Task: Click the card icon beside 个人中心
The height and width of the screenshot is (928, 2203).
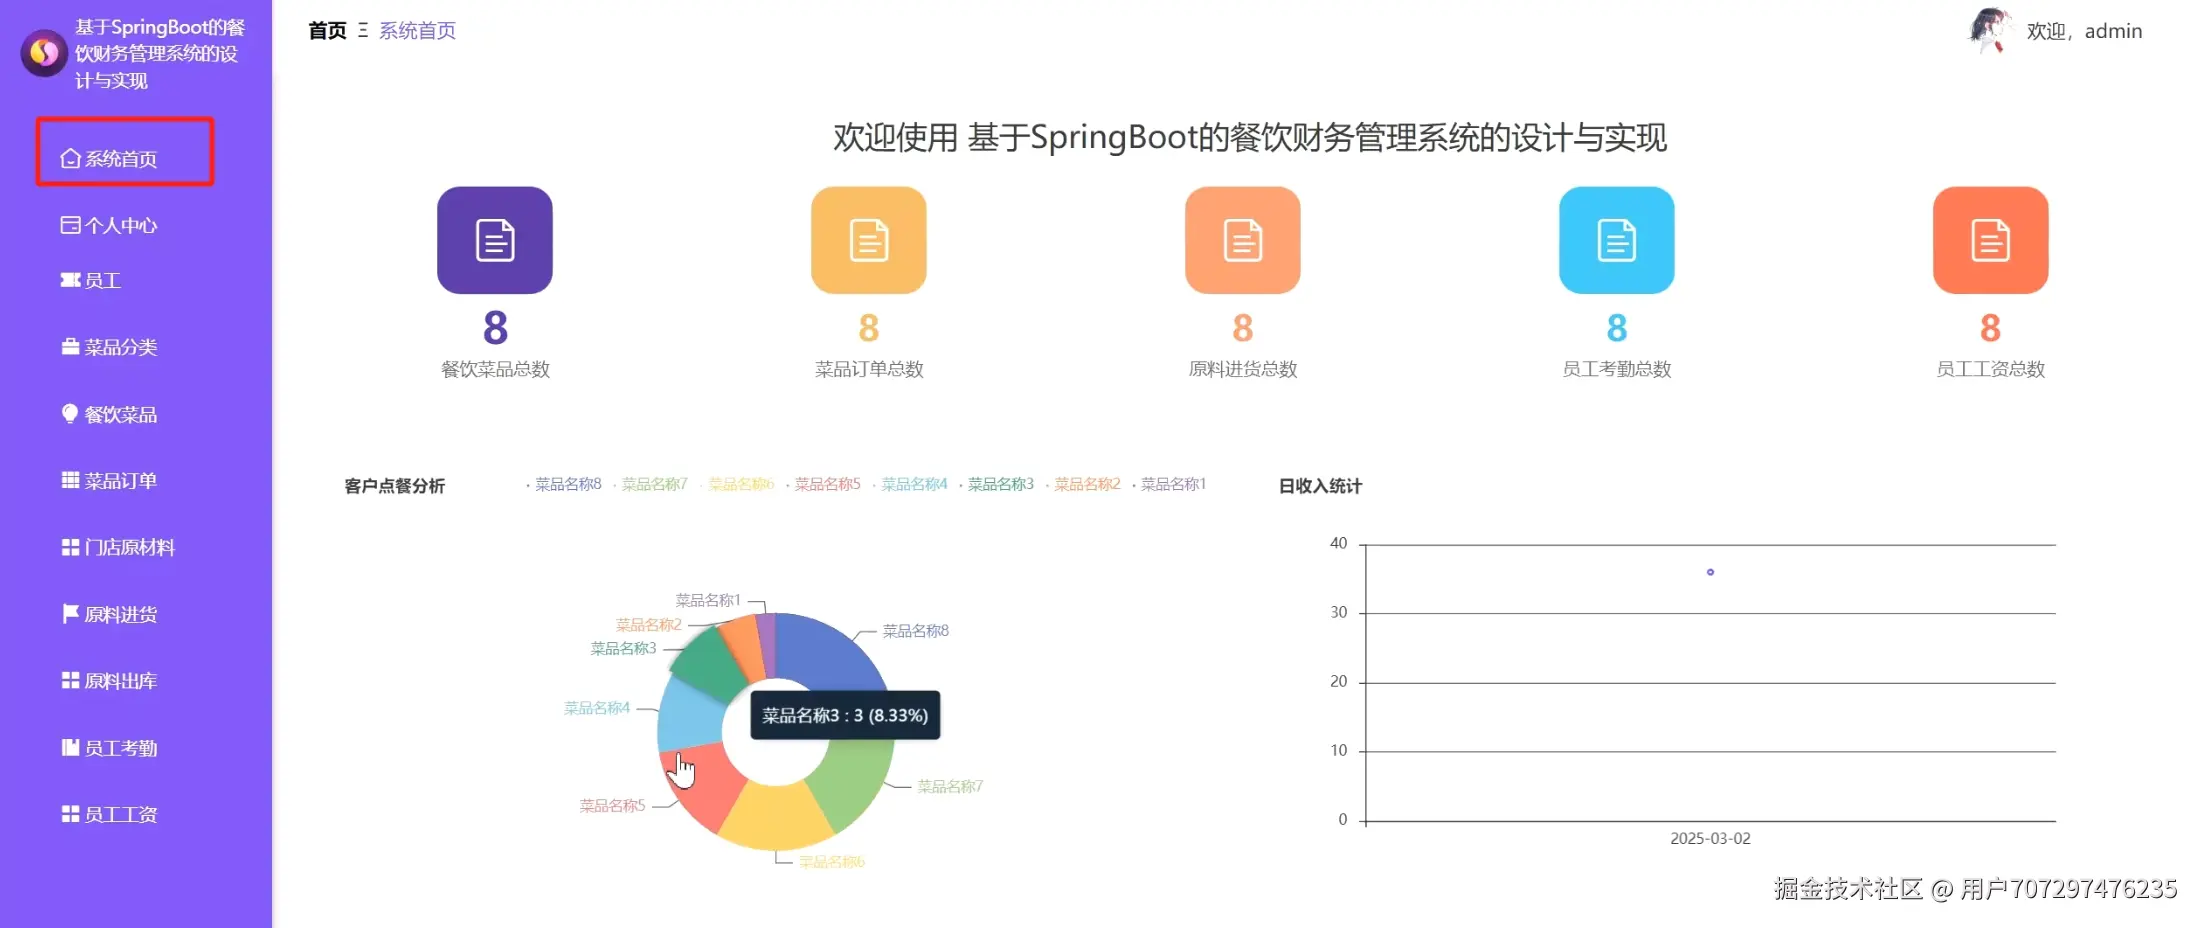Action: [70, 225]
